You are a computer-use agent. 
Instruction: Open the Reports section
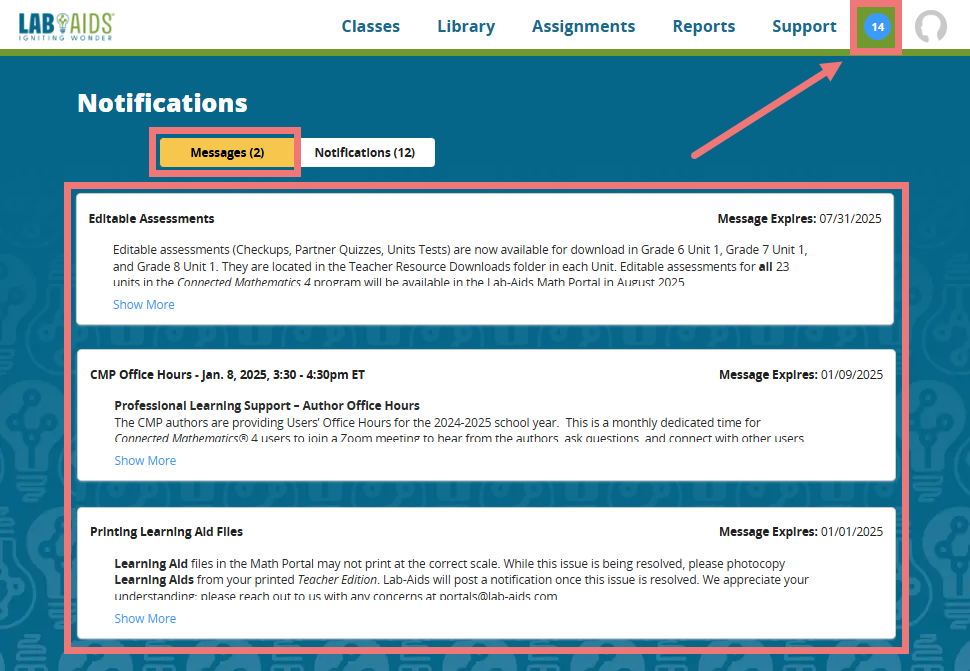click(703, 27)
